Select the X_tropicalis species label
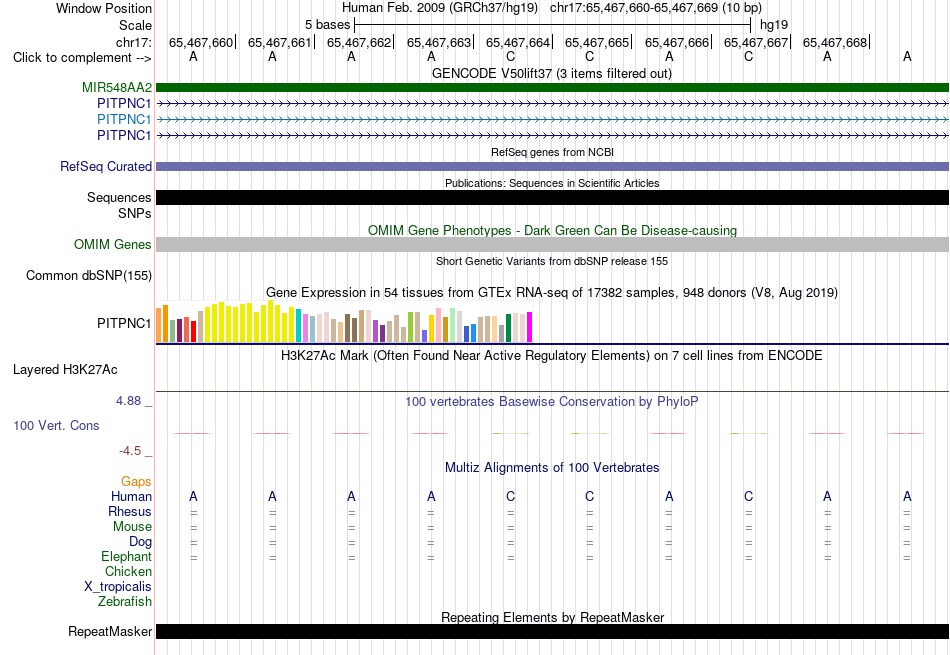The height and width of the screenshot is (655, 950). point(118,587)
